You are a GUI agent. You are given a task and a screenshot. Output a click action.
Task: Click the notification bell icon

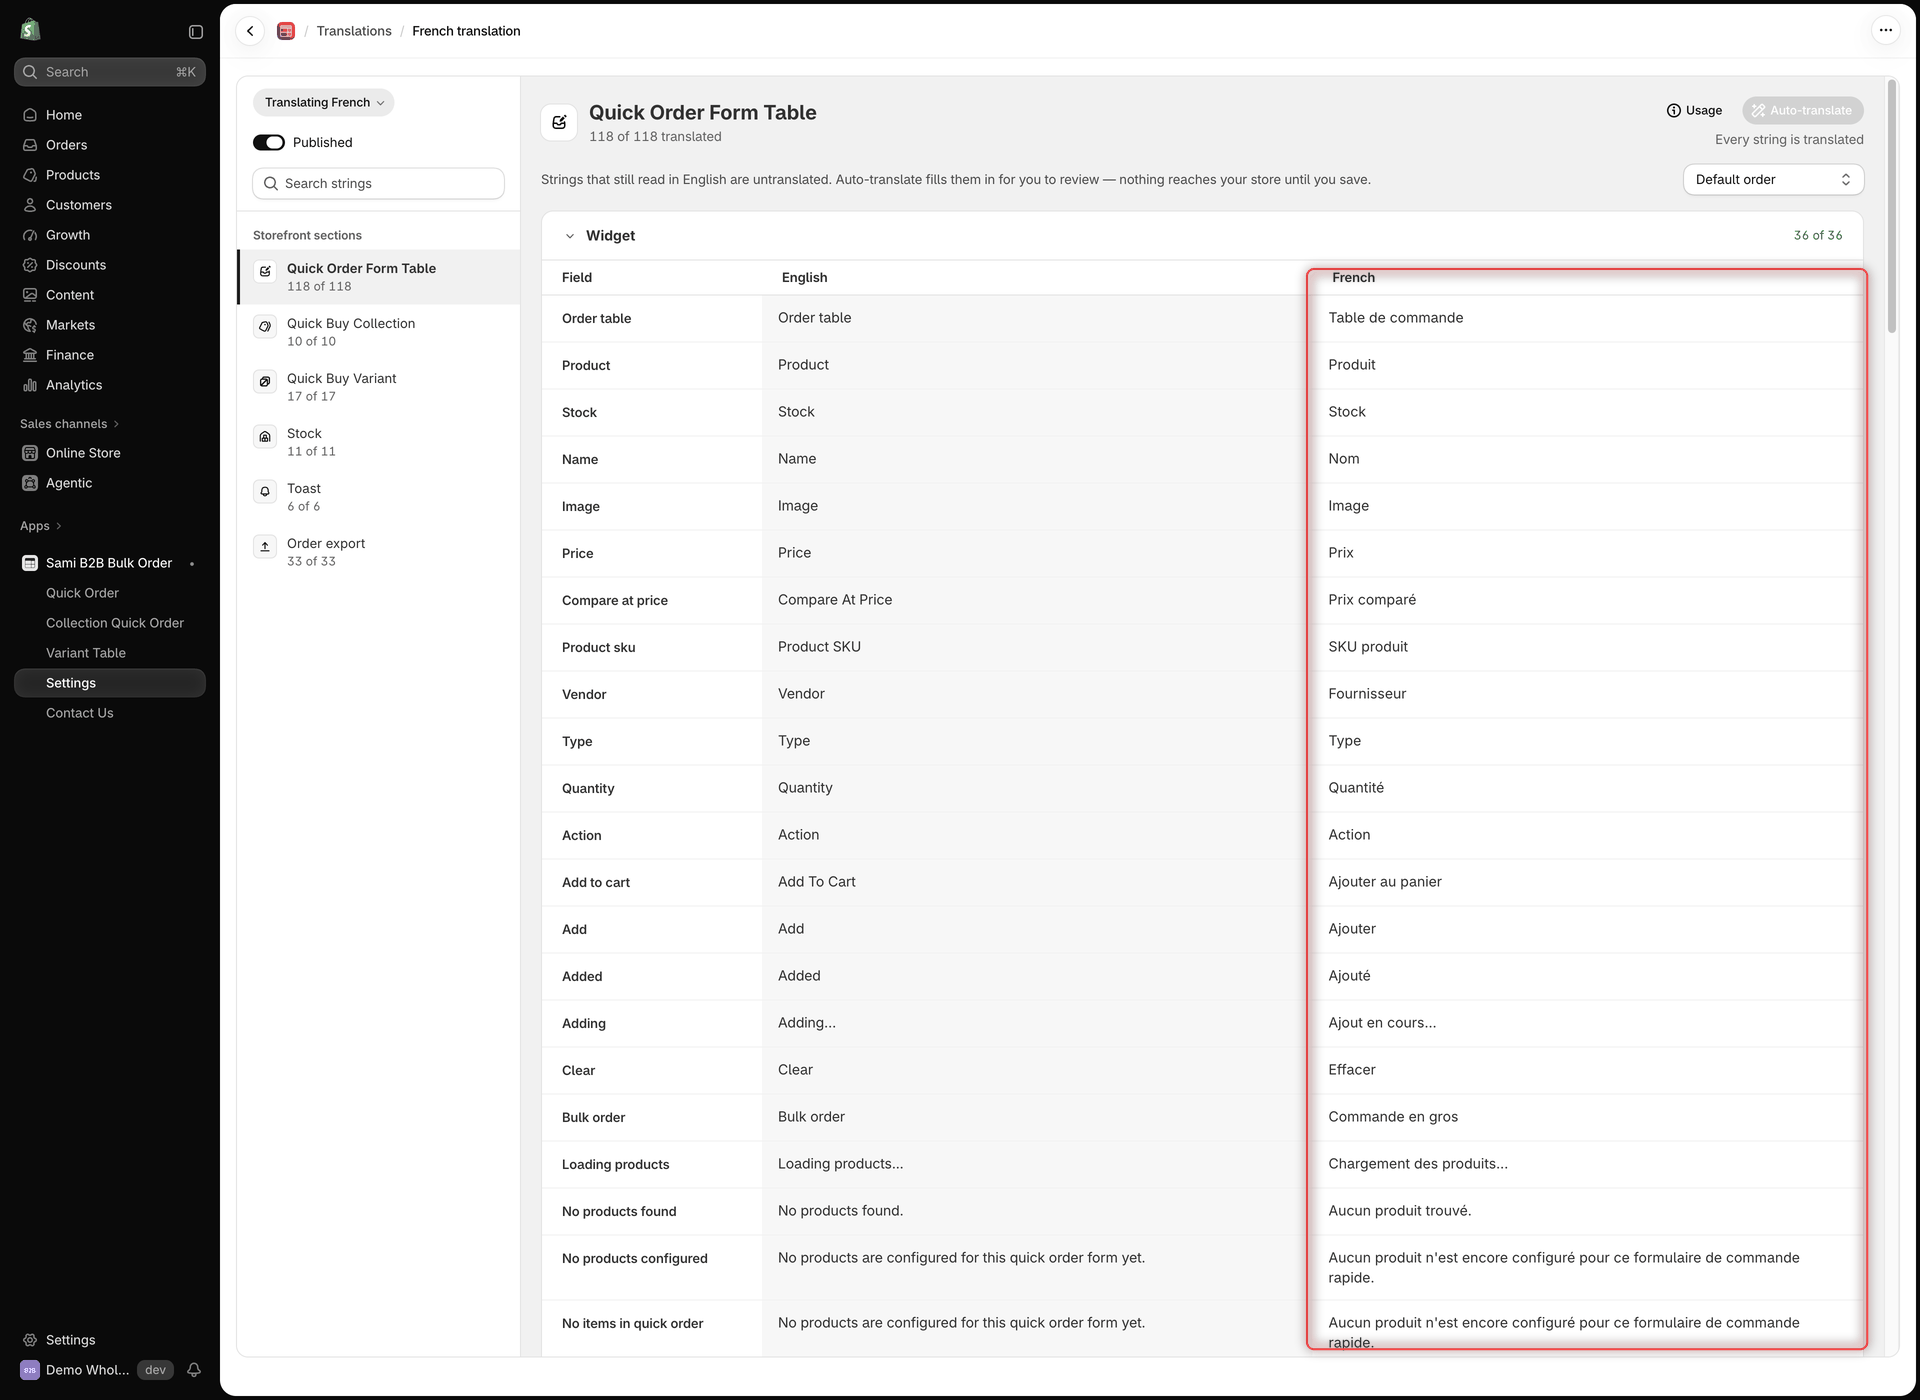tap(194, 1370)
